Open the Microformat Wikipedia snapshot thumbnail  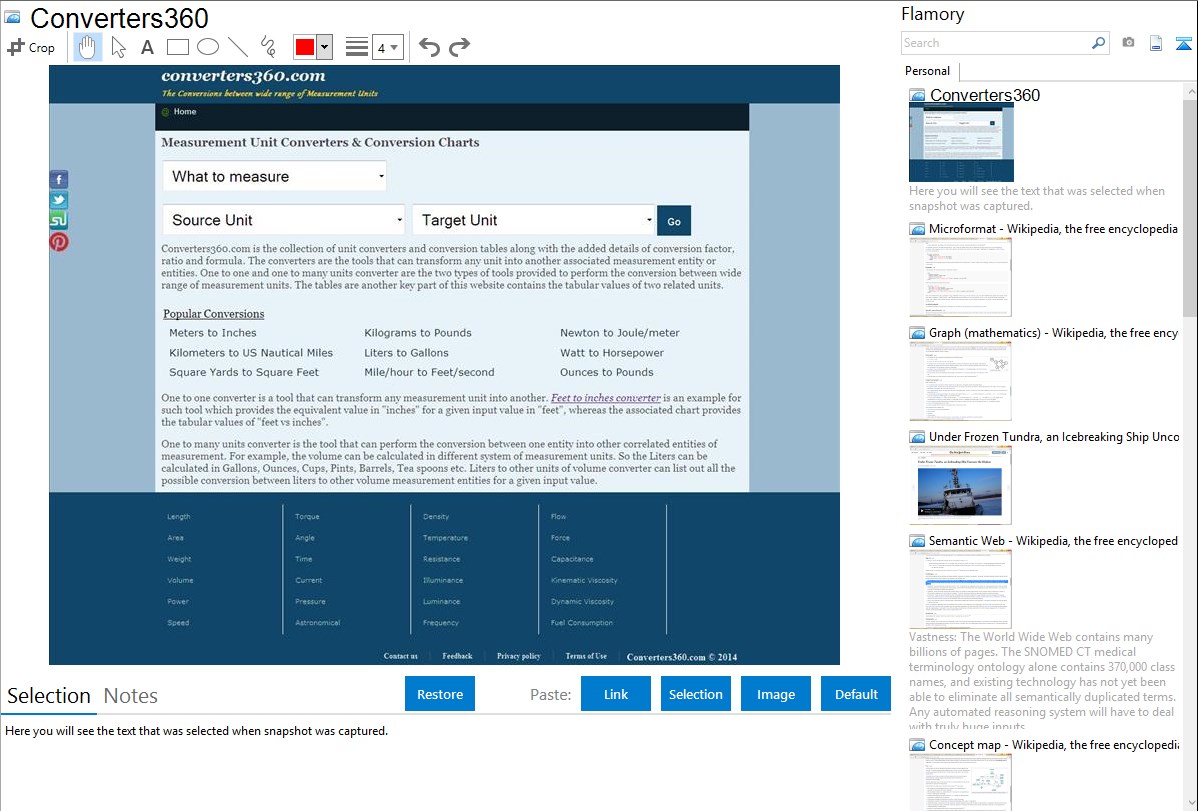click(x=960, y=277)
